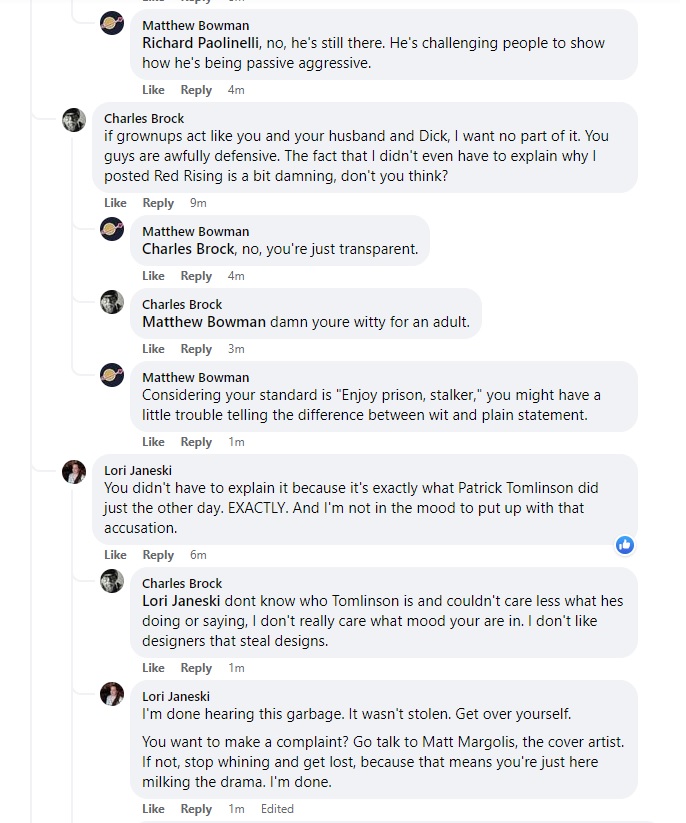Image resolution: width=686 pixels, height=823 pixels.
Task: Click Matthew Bowman's avatar on 'Enjoy prison' reply
Action: (x=112, y=376)
